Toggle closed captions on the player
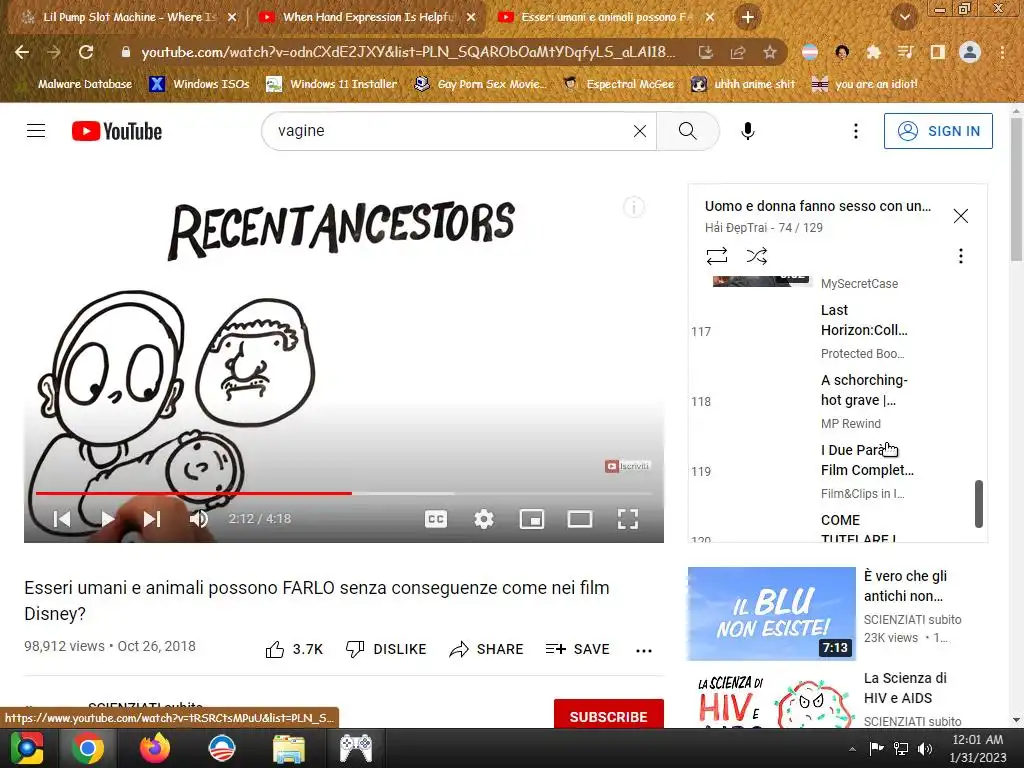This screenshot has width=1024, height=768. 436,519
